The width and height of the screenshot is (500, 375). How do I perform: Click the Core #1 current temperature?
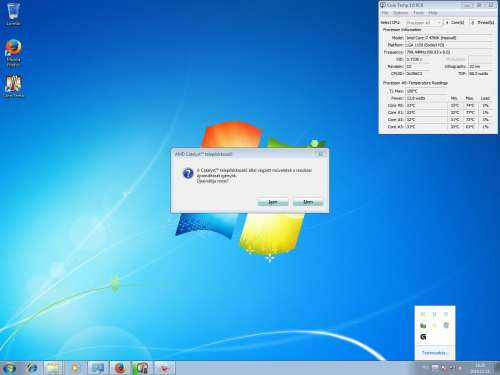point(426,113)
